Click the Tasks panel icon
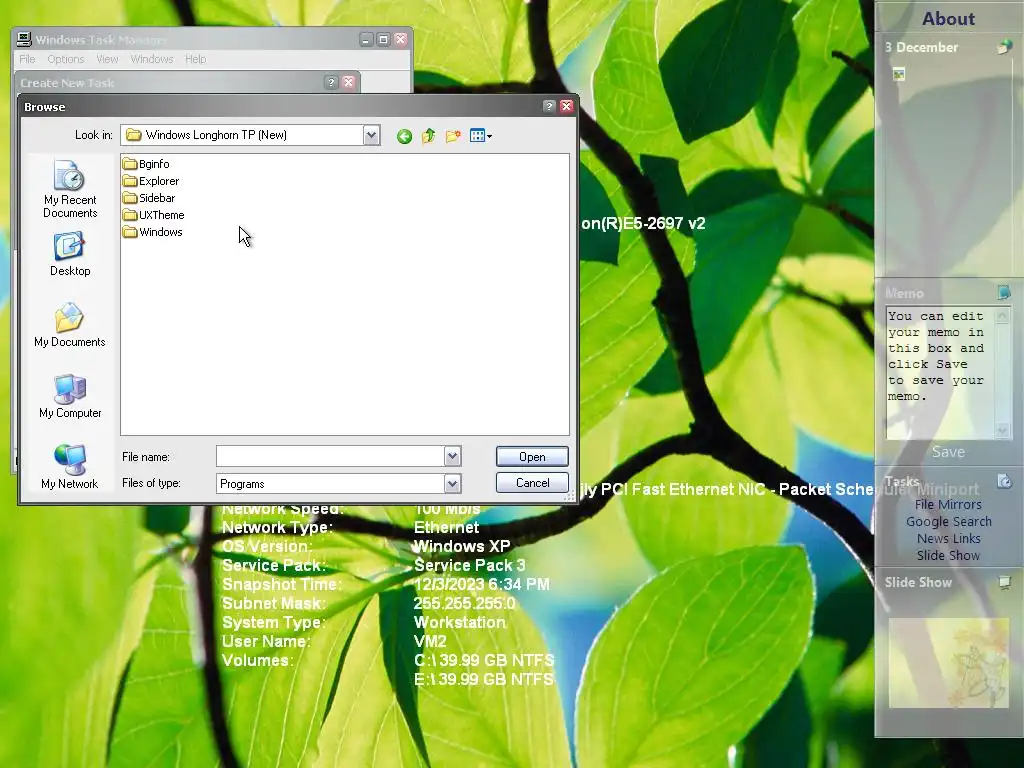The width and height of the screenshot is (1024, 768). [x=1004, y=481]
